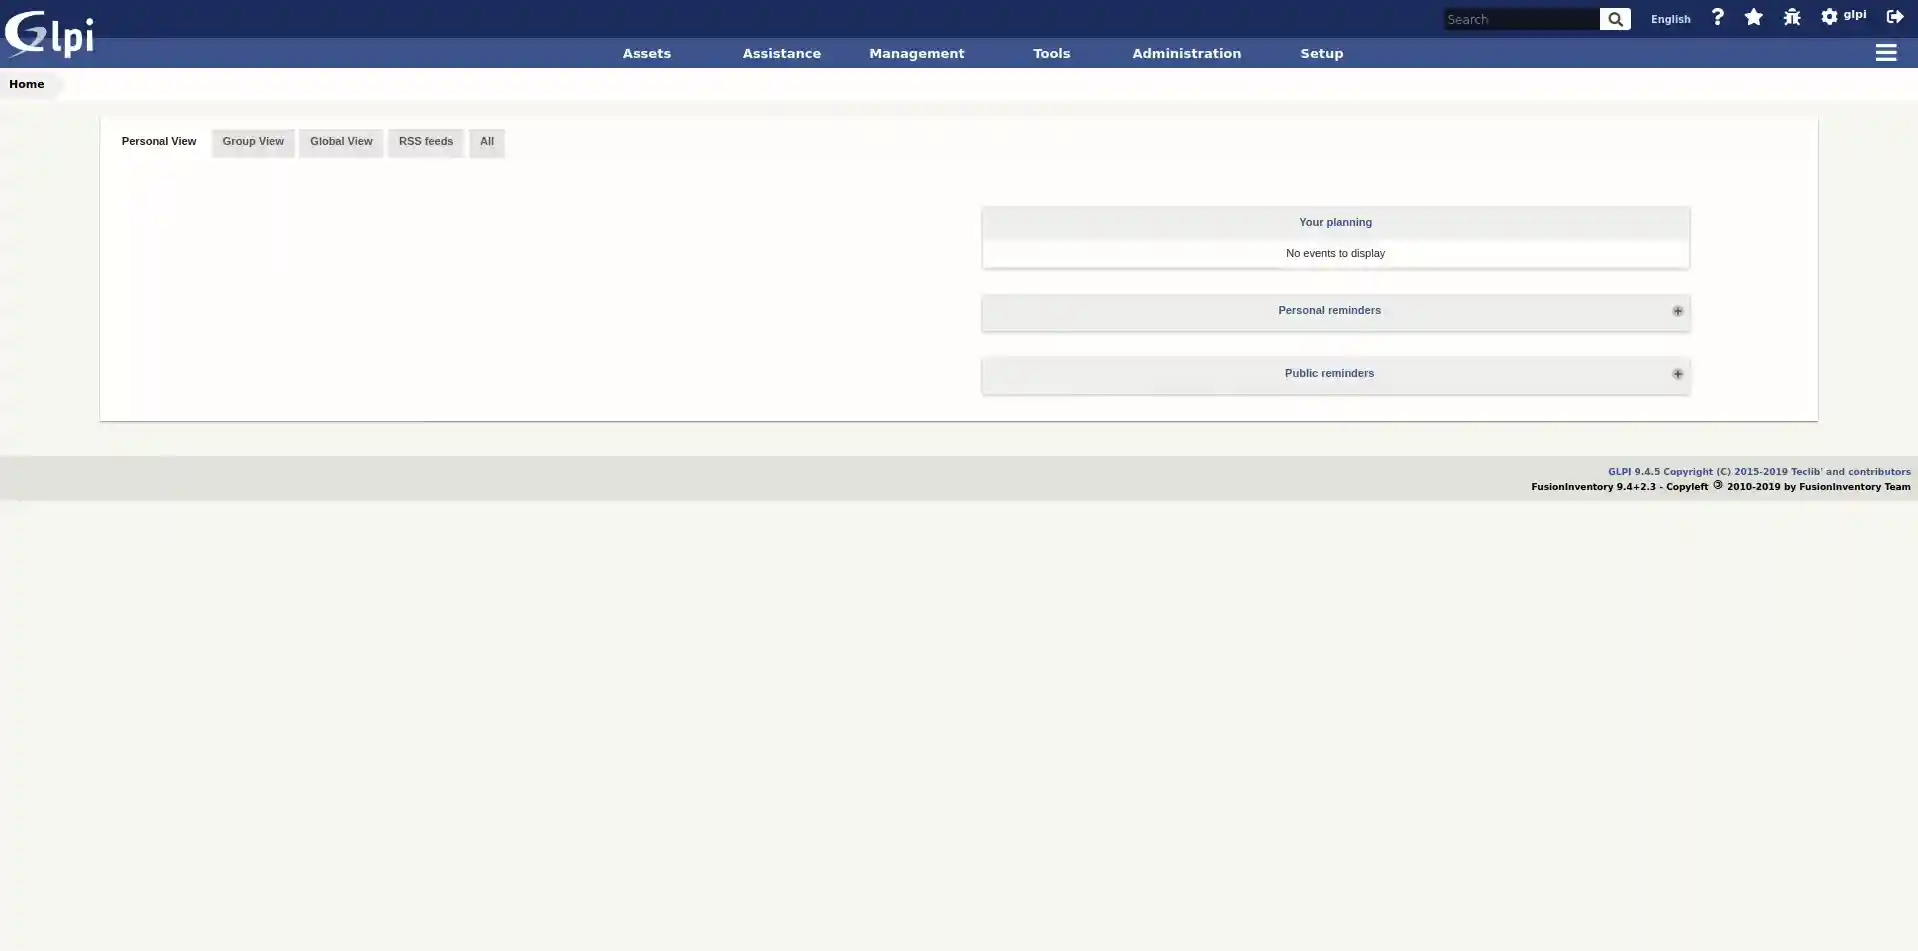Click the GLPI logo
This screenshot has width=1918, height=951.
[48, 33]
